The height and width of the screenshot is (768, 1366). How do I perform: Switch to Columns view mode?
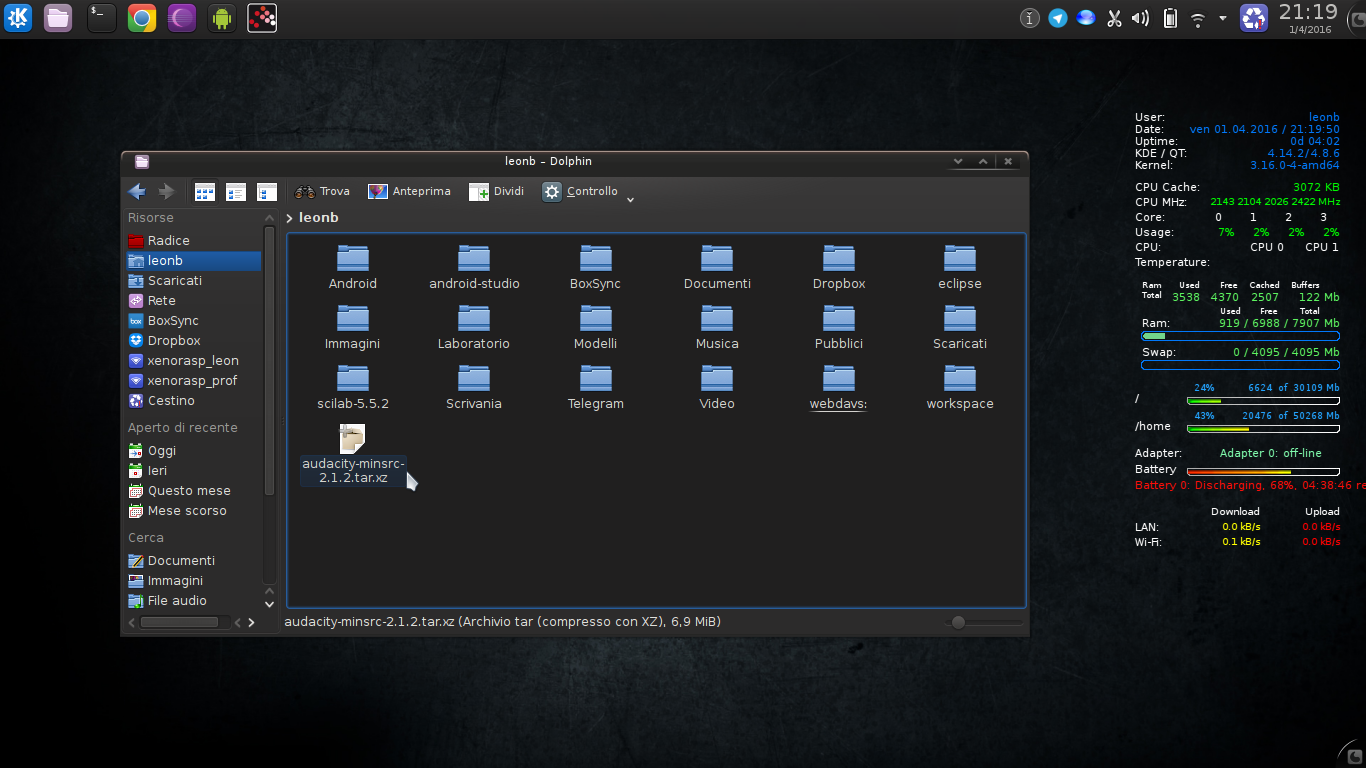267,192
